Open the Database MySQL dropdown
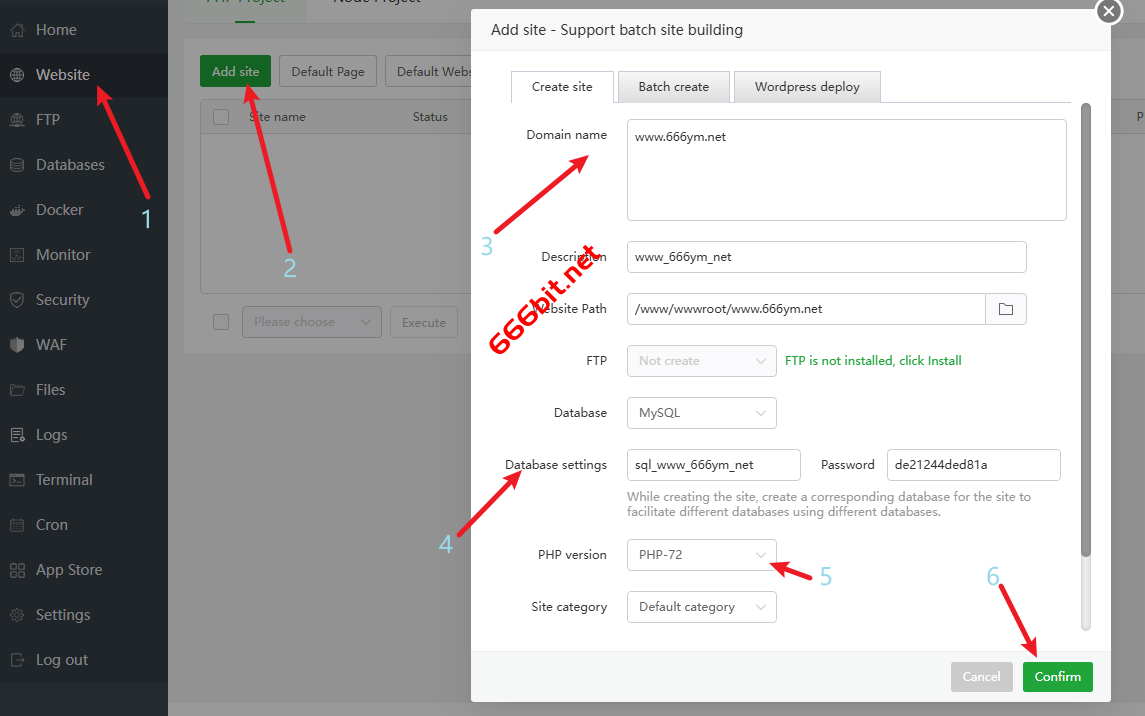The width and height of the screenshot is (1145, 716). click(701, 413)
